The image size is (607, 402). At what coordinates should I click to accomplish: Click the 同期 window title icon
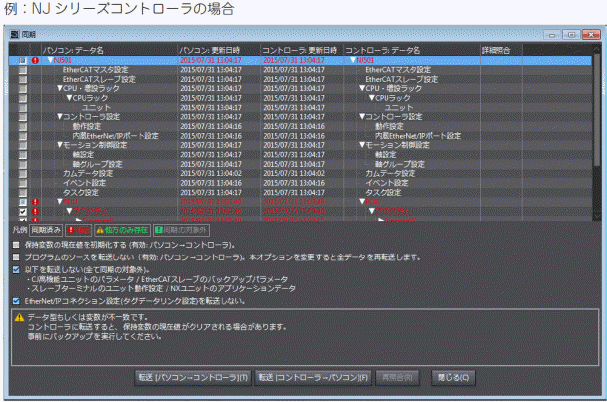click(14, 34)
